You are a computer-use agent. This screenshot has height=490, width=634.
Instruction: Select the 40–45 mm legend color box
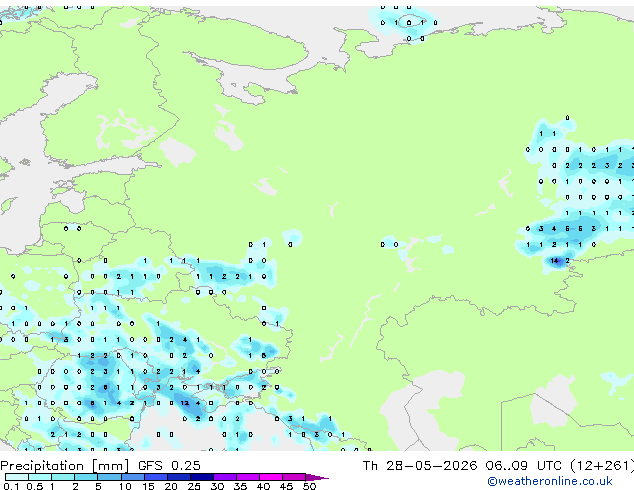271,477
